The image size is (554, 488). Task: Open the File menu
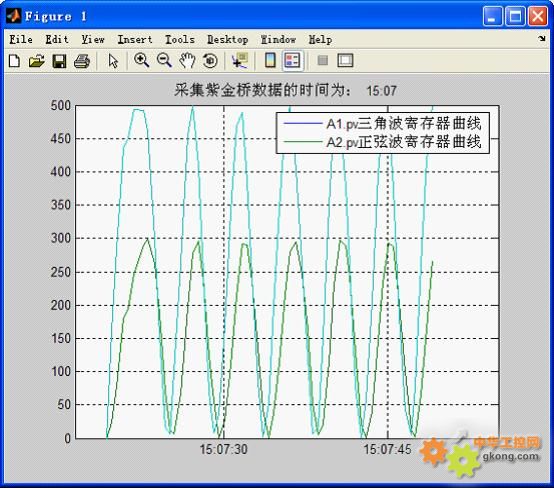tap(21, 39)
